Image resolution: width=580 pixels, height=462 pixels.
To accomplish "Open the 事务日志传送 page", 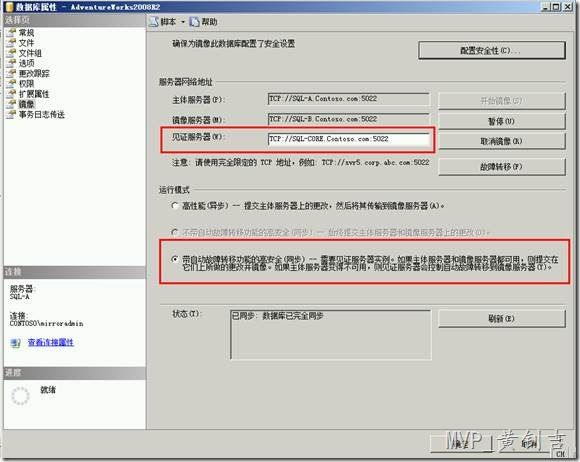I will coord(41,115).
